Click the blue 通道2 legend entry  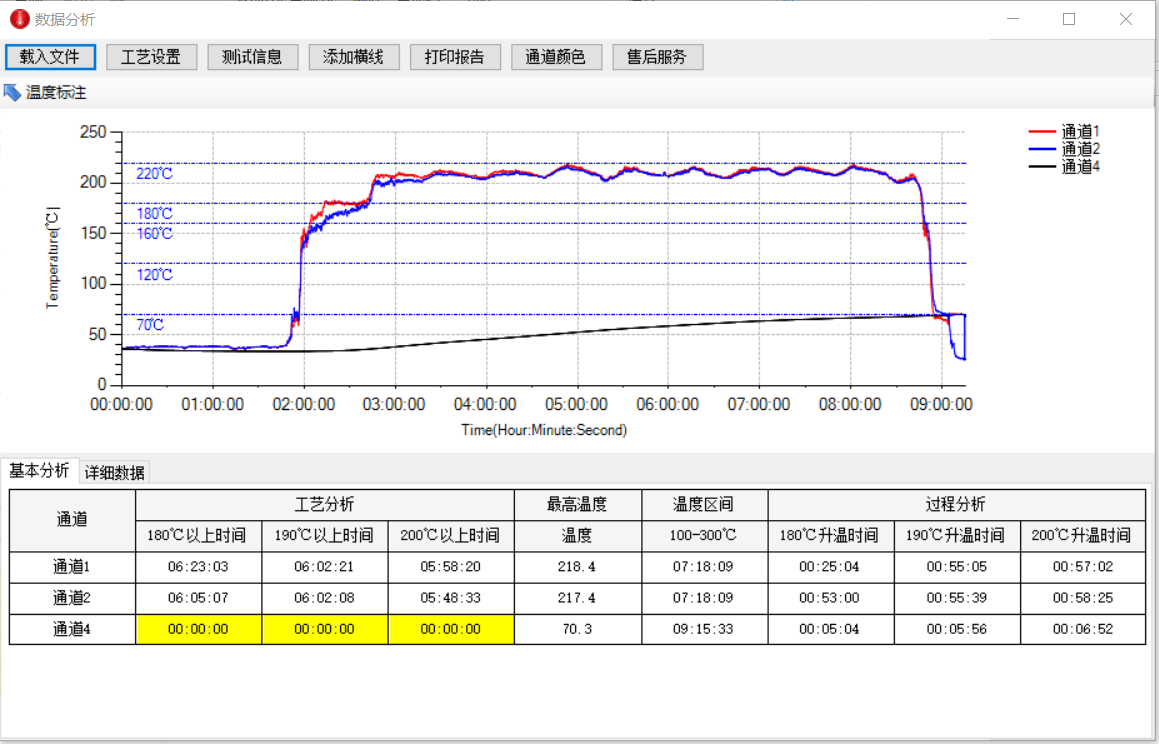click(x=1065, y=149)
